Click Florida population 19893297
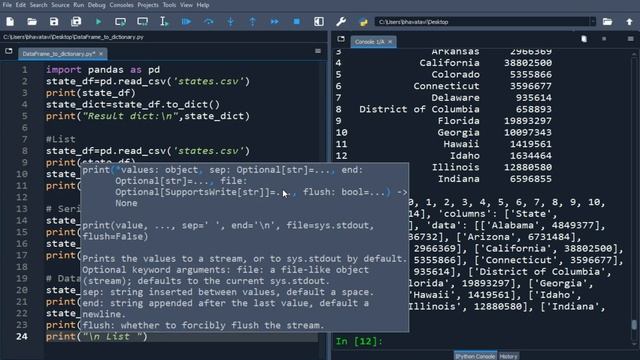Screen dimensions: 640x360 [x=528, y=121]
